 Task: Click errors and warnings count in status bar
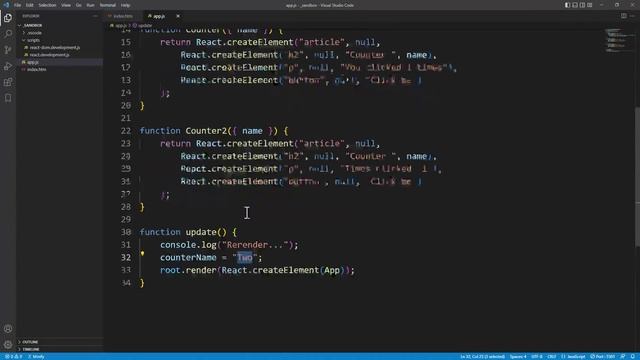[13, 356]
